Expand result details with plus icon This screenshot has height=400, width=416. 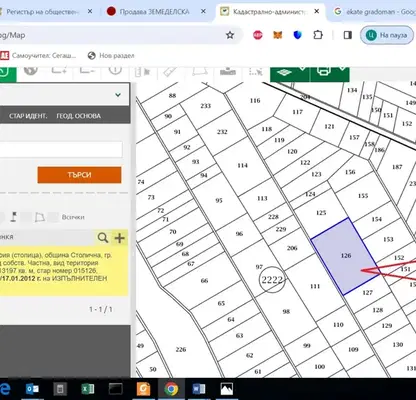[120, 238]
